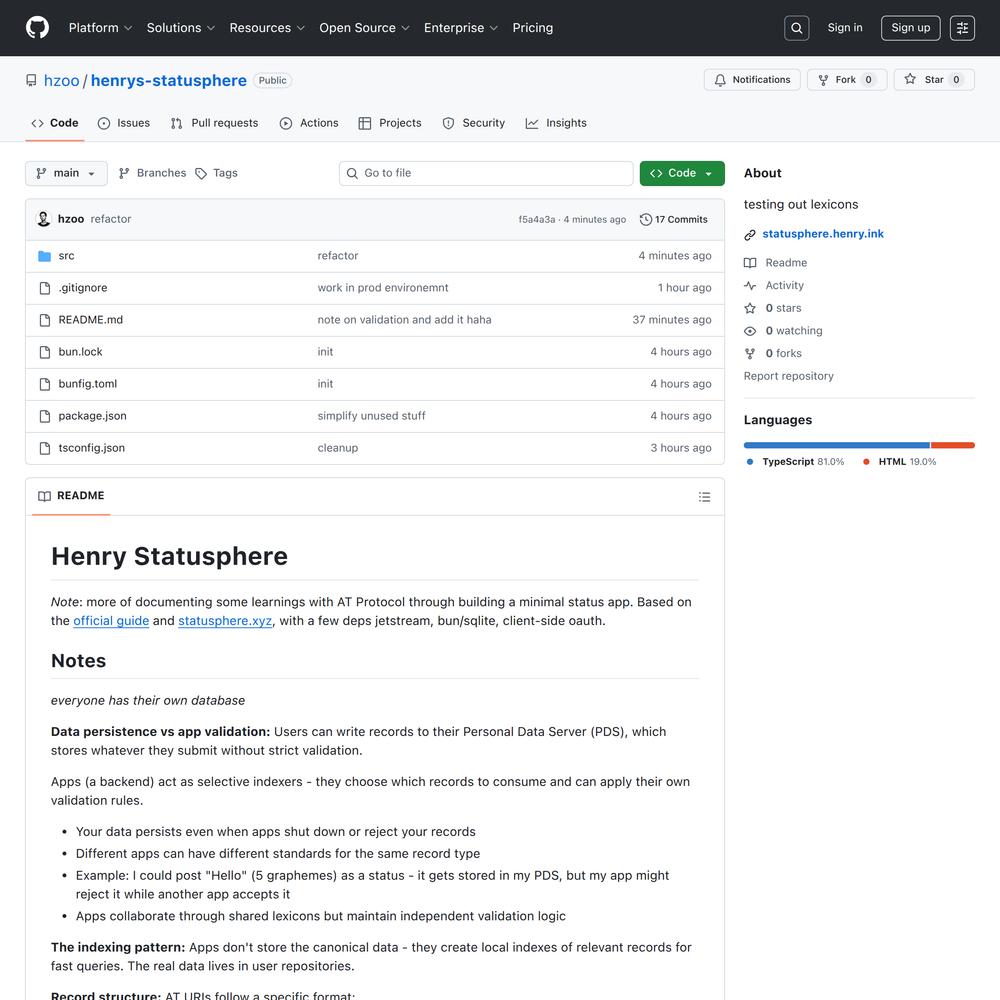Switch to the Security tab
The width and height of the screenshot is (1000, 1000).
coord(473,123)
